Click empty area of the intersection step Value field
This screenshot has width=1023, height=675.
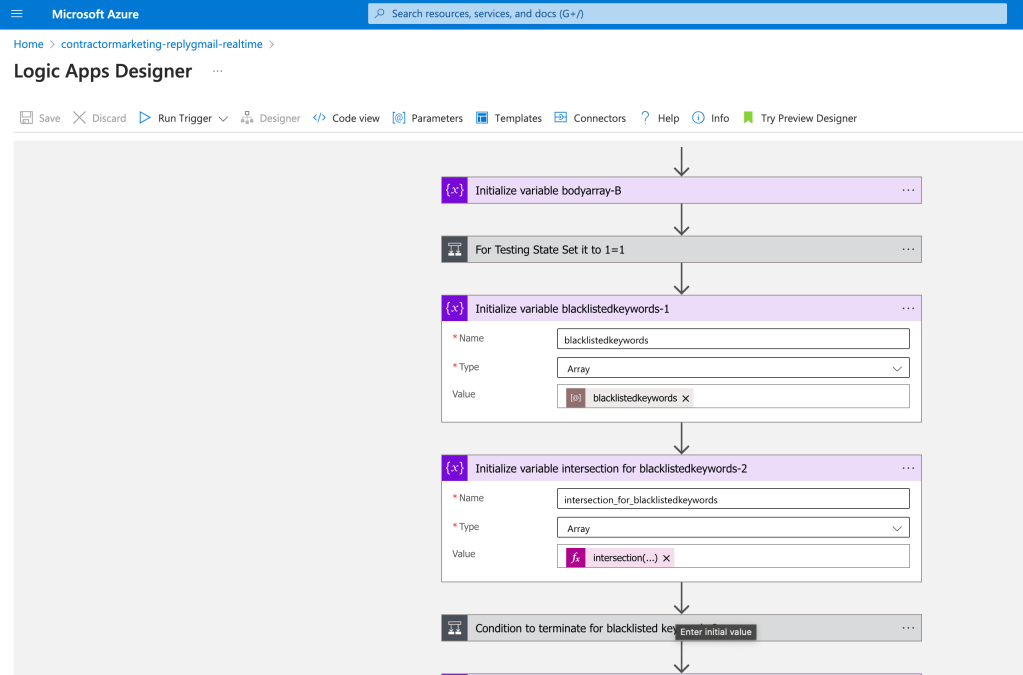[789, 556]
